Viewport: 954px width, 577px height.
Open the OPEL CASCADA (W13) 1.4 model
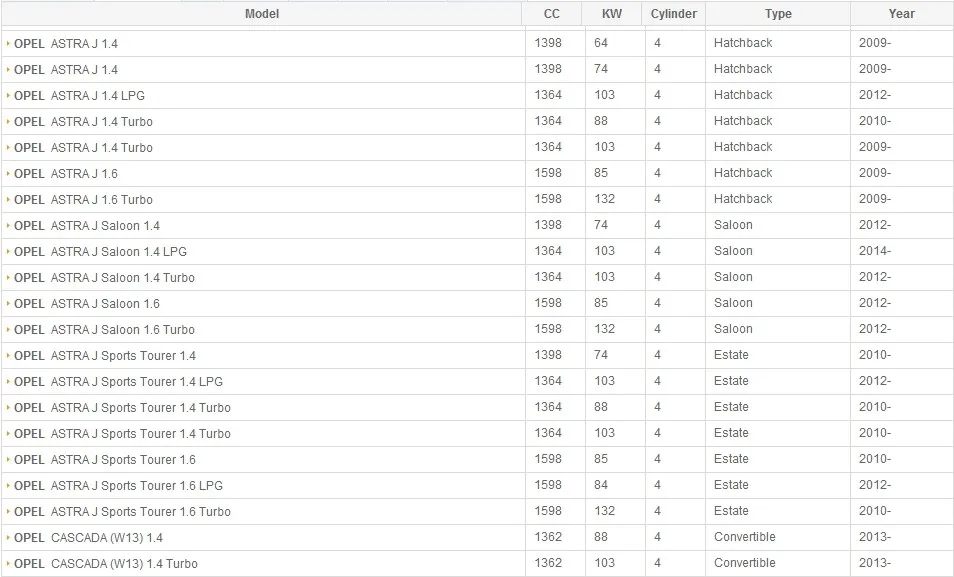[88, 538]
